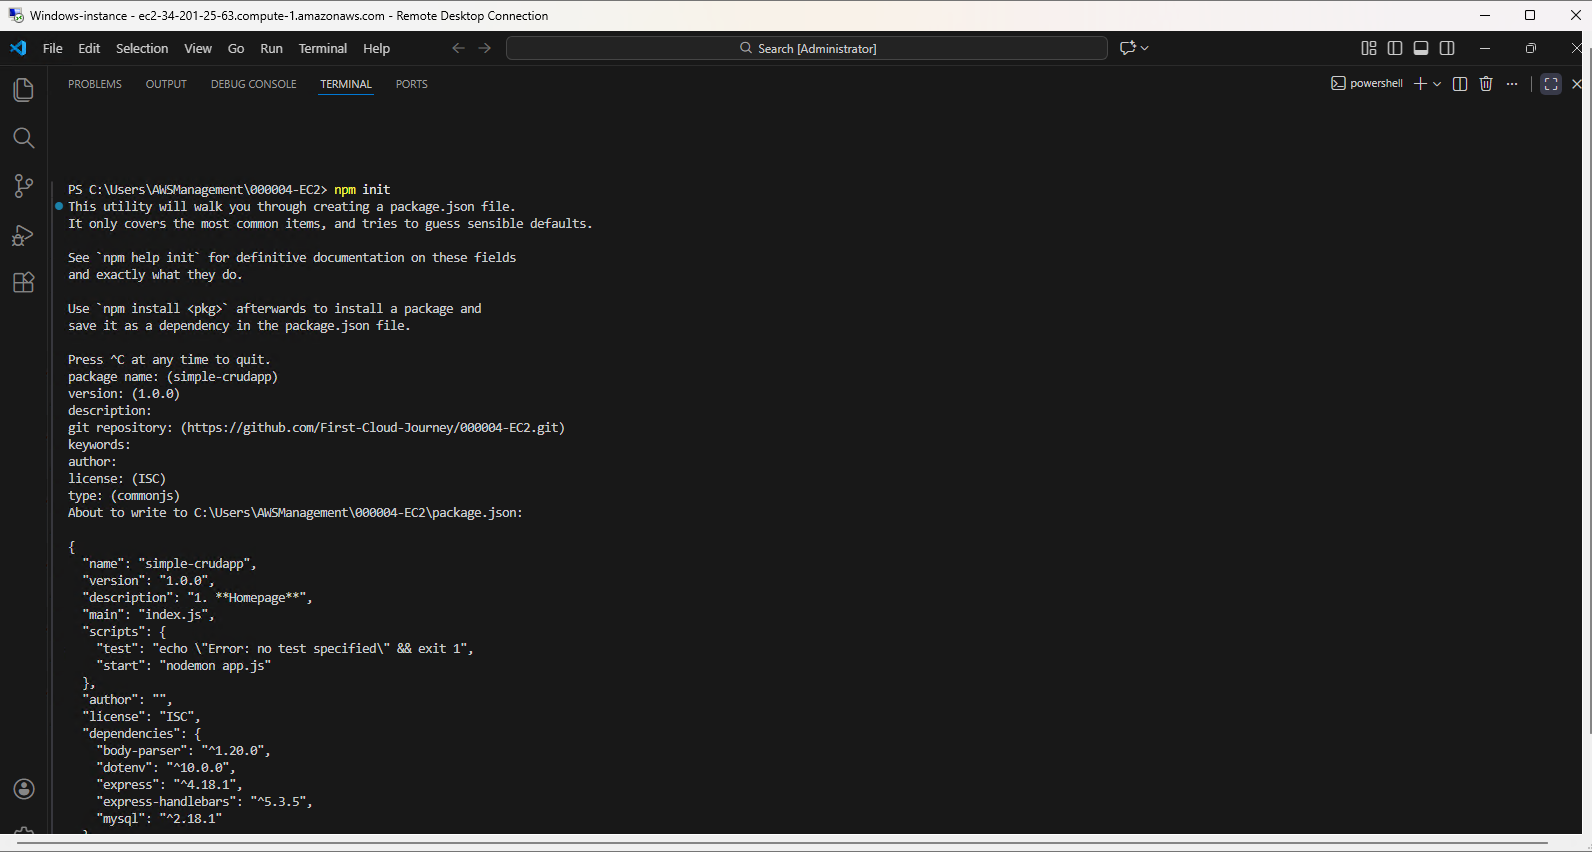Toggle the secondary side bar

(1447, 48)
